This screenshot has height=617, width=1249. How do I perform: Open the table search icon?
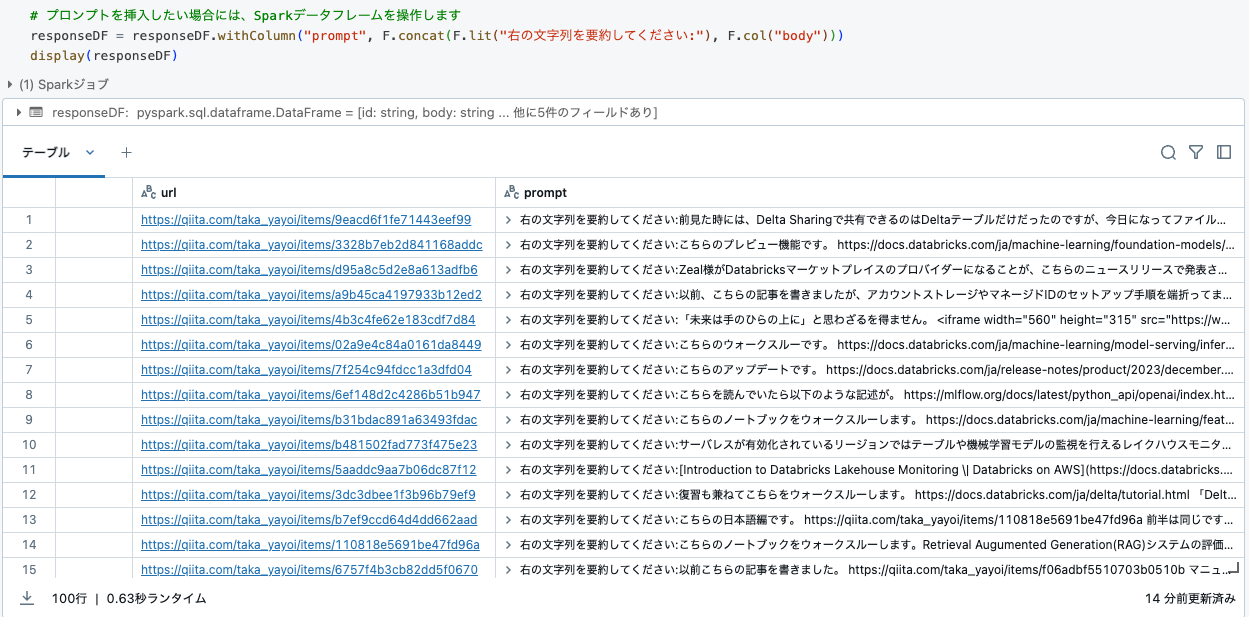point(1168,152)
